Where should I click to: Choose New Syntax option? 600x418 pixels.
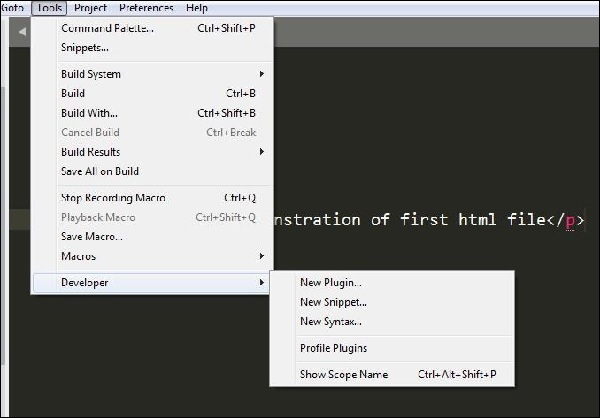click(x=331, y=321)
